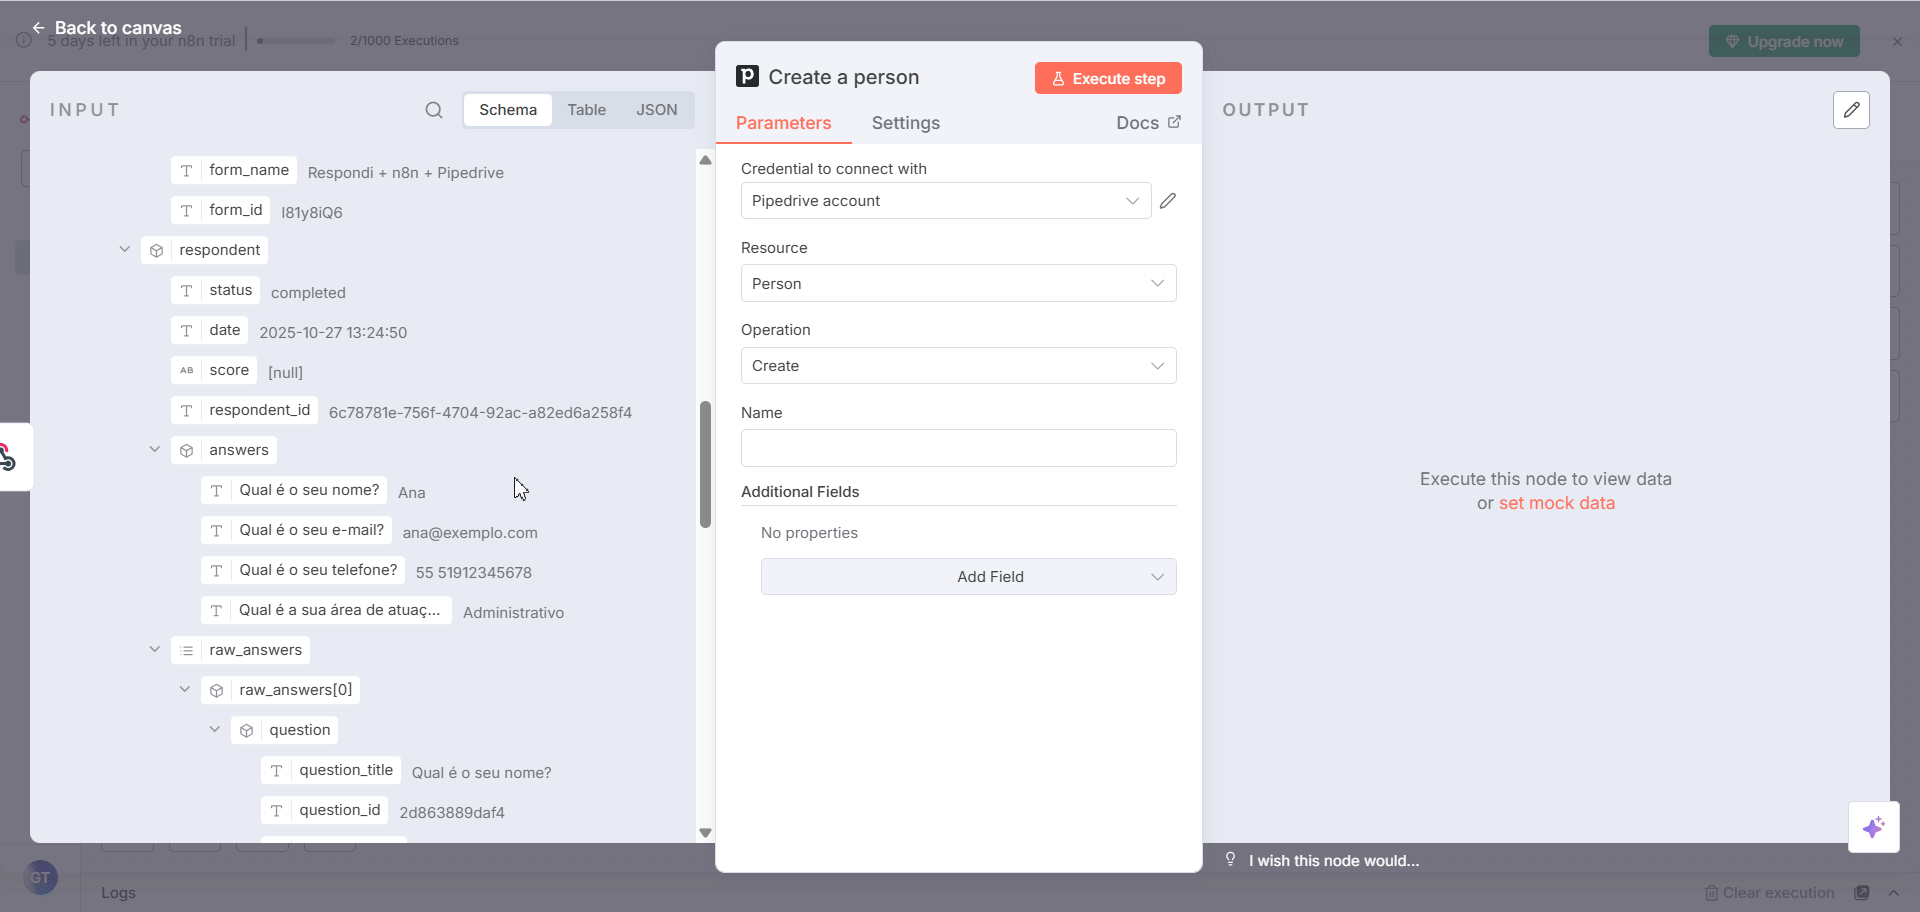Select the date schema field
The height and width of the screenshot is (912, 1920).
click(x=210, y=330)
